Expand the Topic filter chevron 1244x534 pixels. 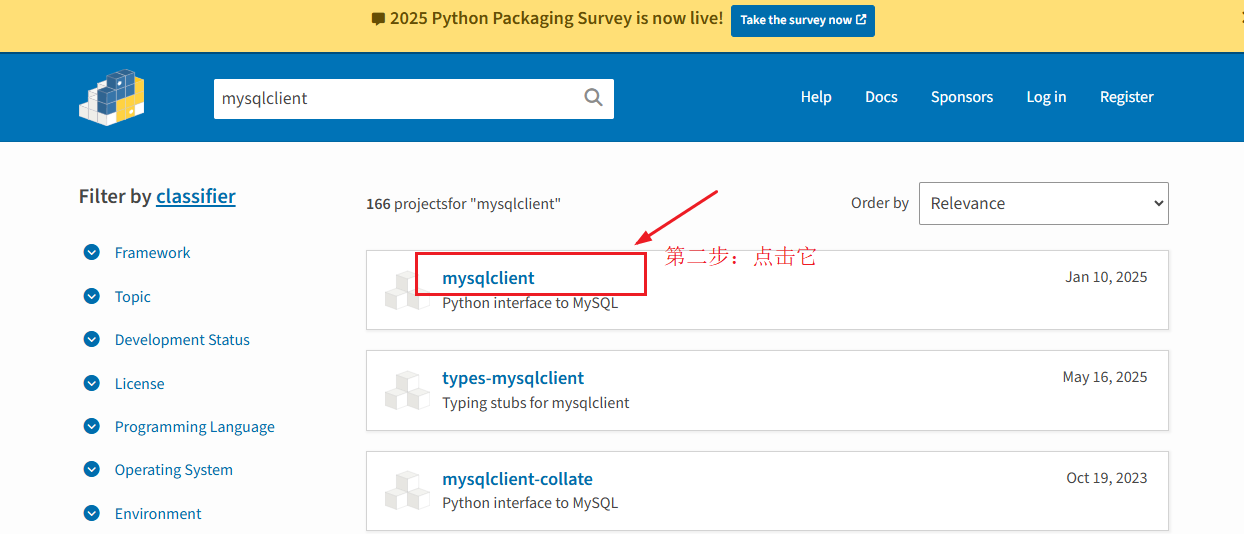[x=92, y=296]
